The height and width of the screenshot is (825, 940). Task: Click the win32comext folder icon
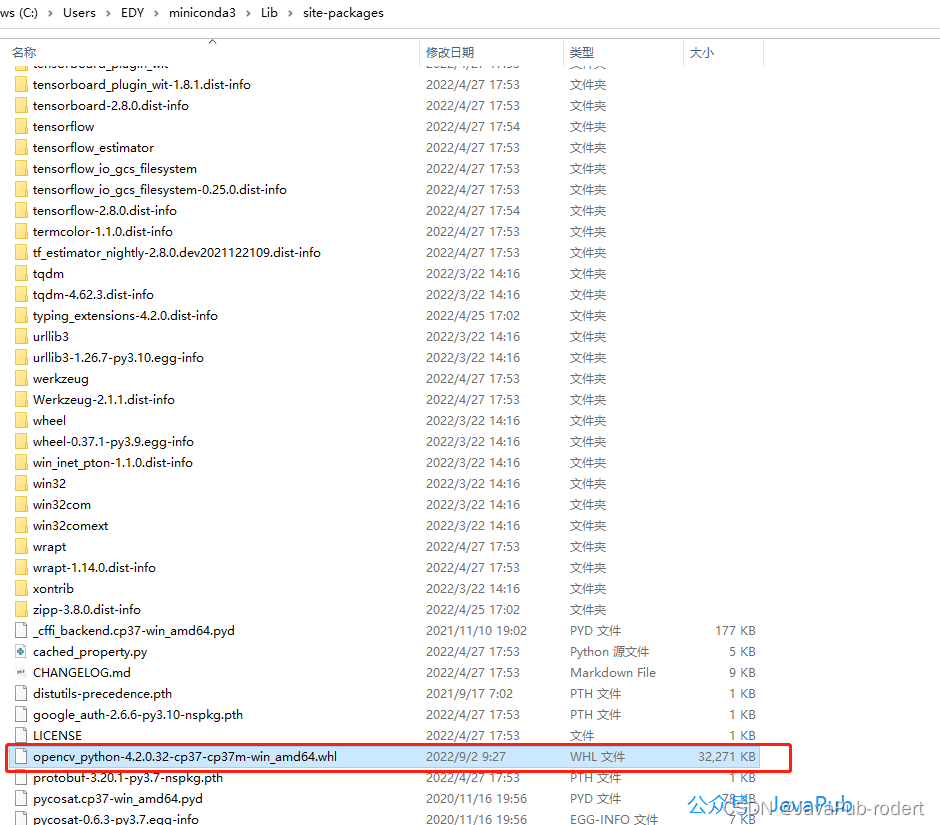(x=22, y=525)
